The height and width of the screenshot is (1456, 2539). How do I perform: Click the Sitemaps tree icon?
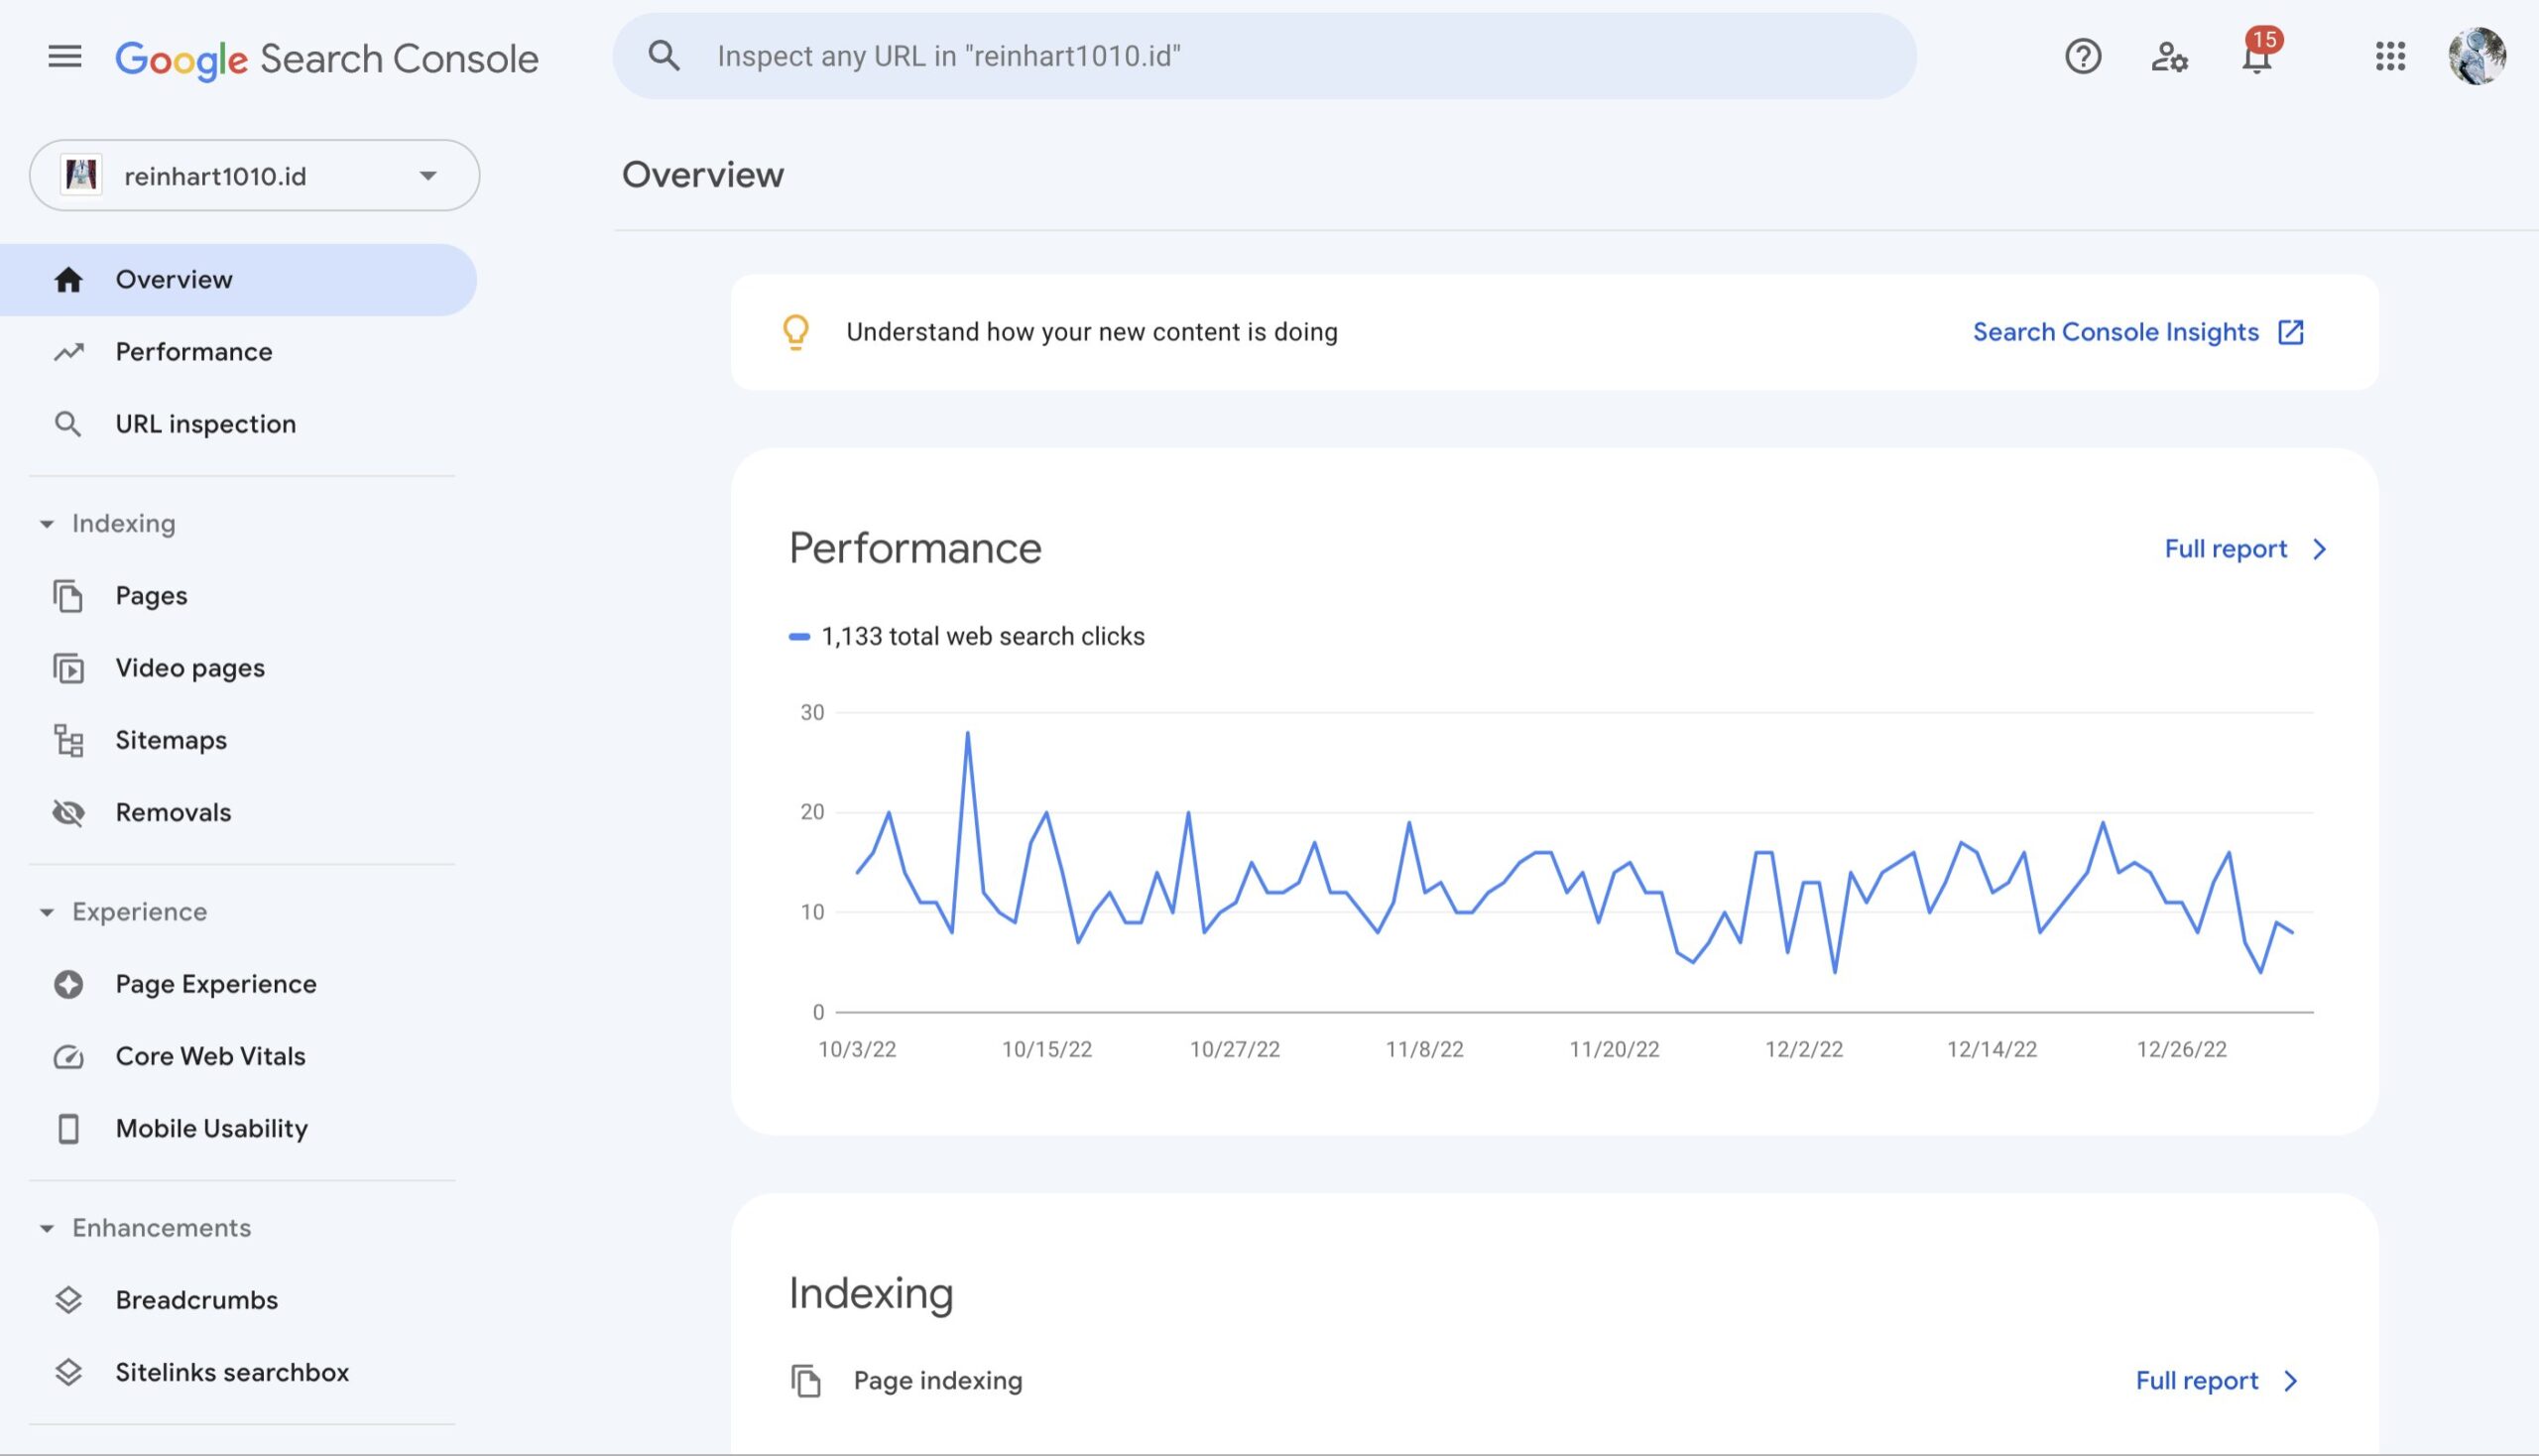(68, 740)
